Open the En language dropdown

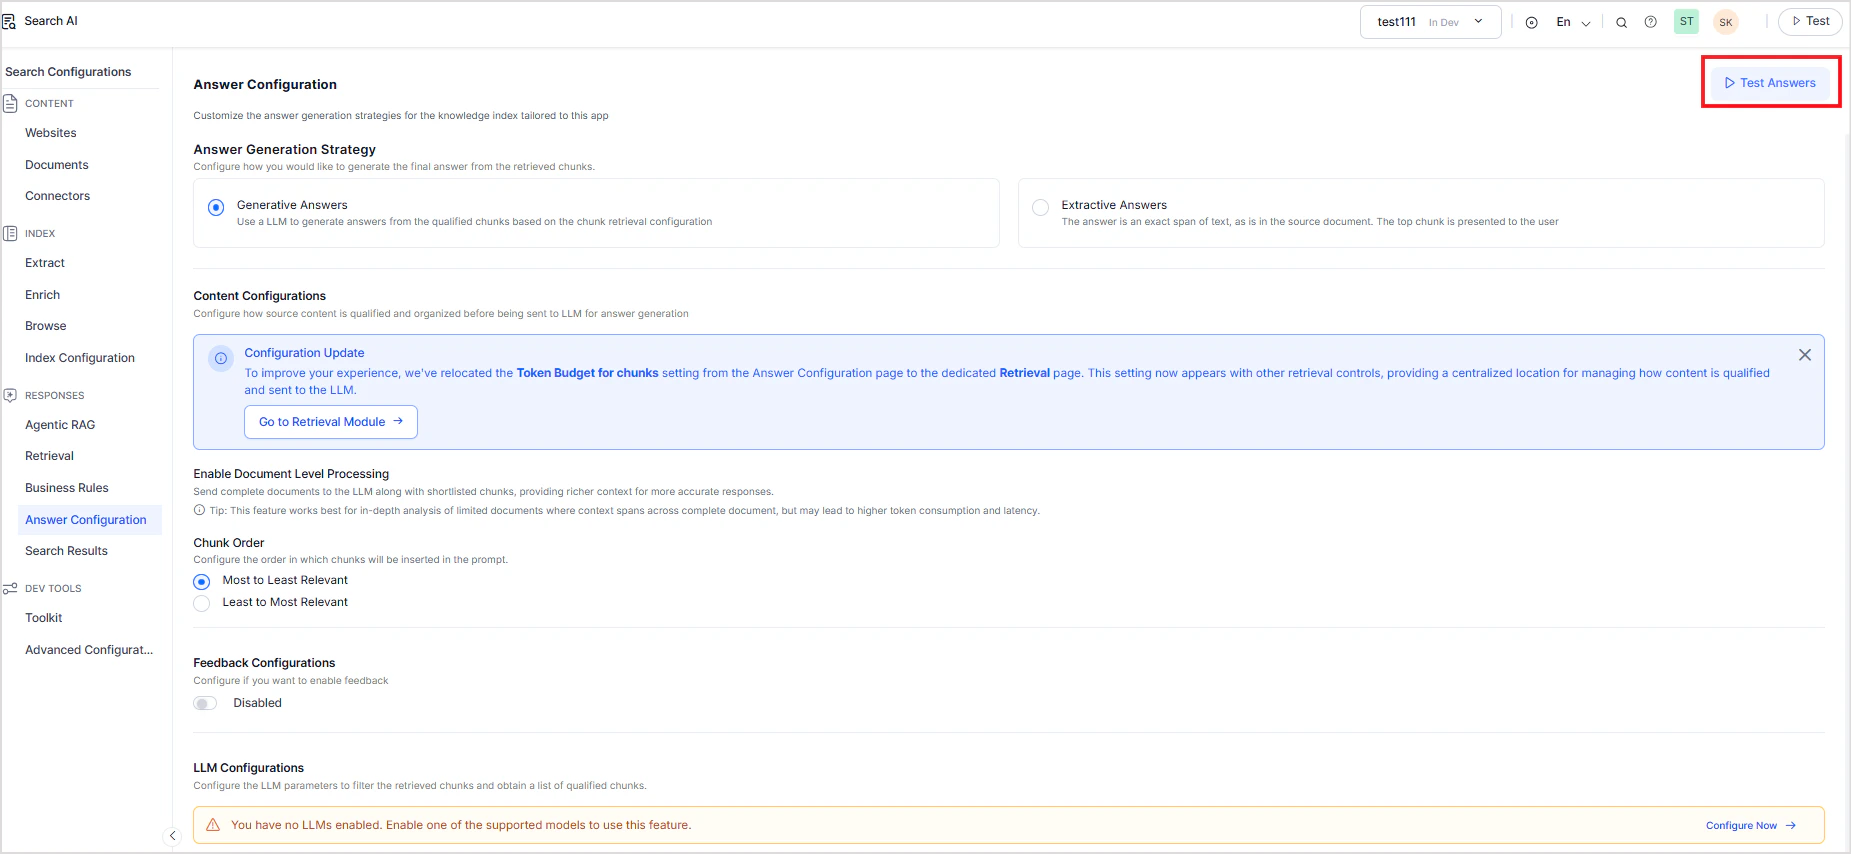(1573, 22)
